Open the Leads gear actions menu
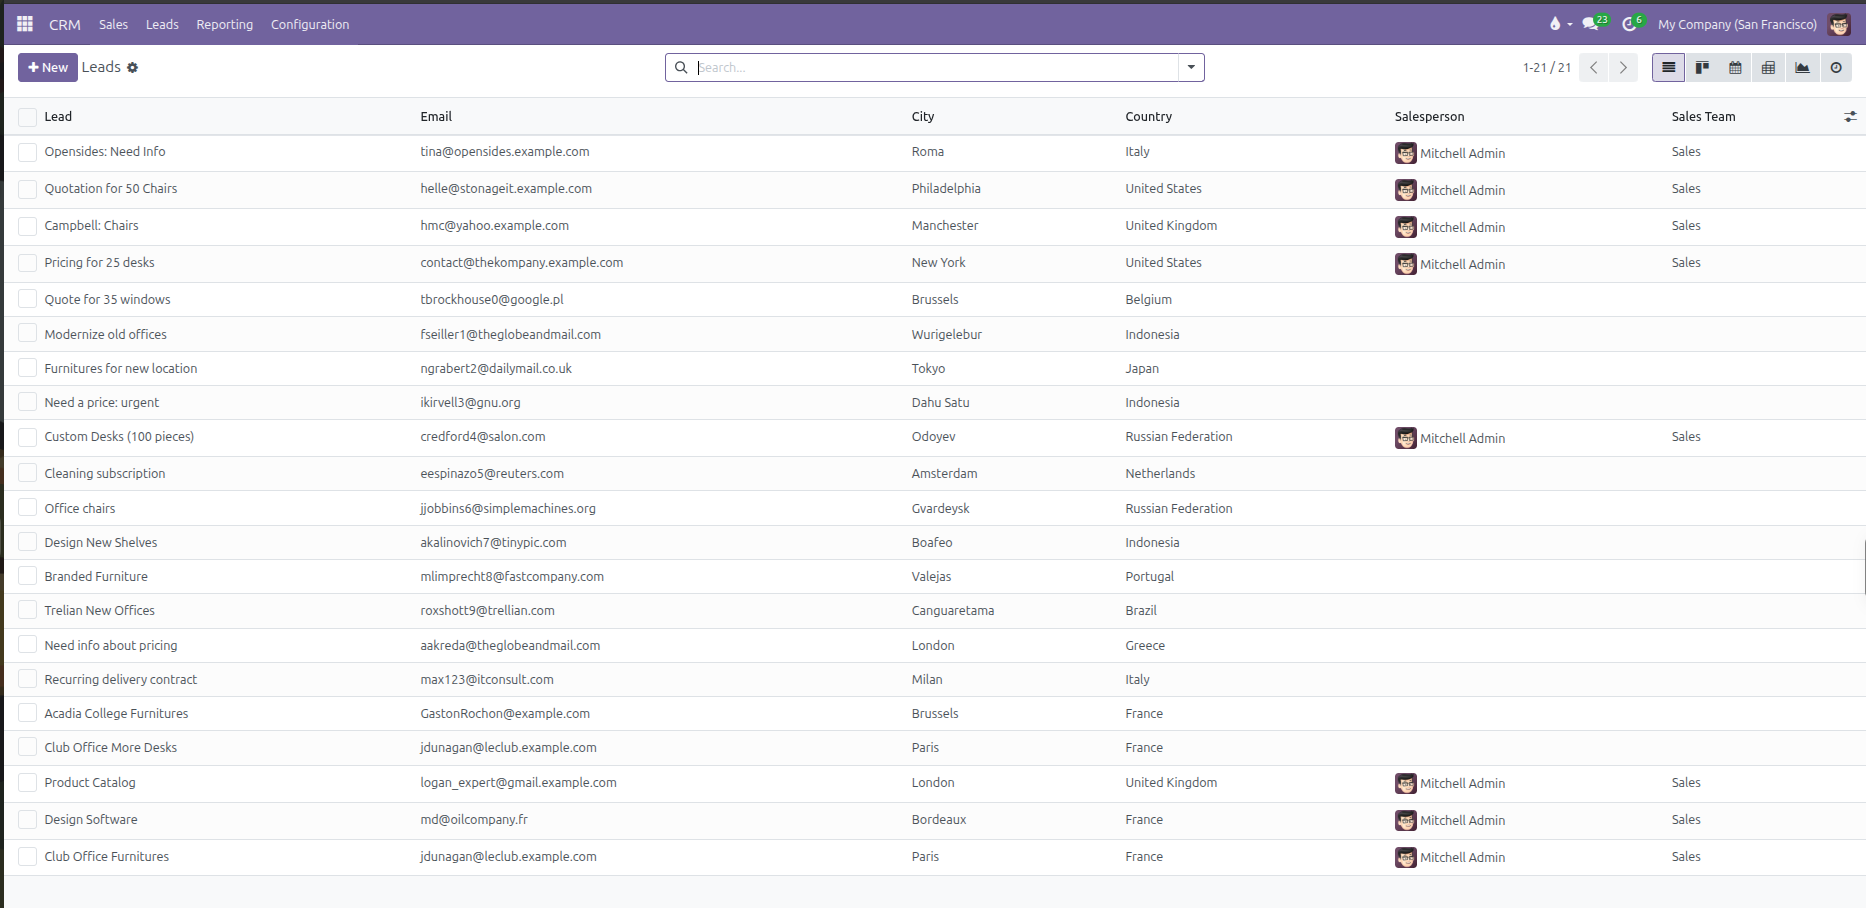Image resolution: width=1866 pixels, height=908 pixels. (132, 68)
